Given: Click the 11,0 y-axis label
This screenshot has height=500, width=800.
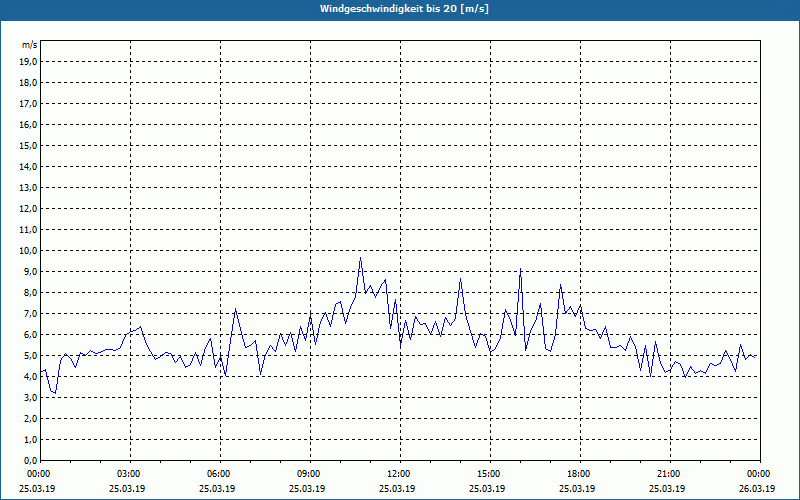Looking at the screenshot, I should point(29,230).
